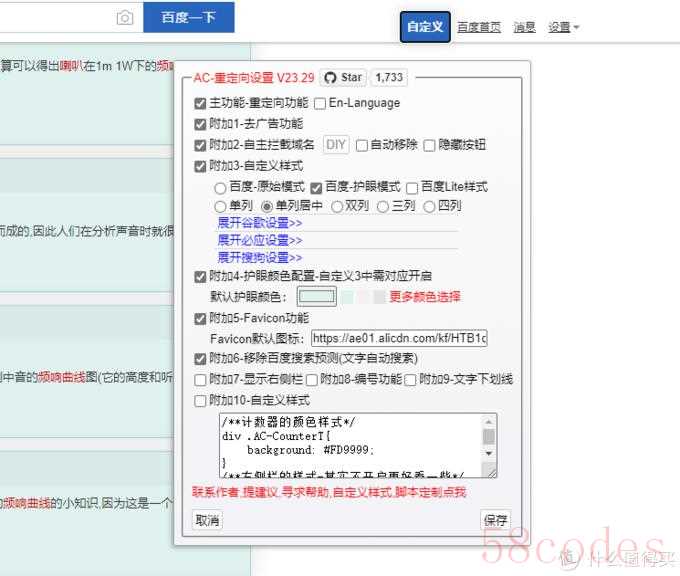Toggle 附加6-移除百度搜索预测 checkbox
Screen dimensions: 680x576
[200, 359]
